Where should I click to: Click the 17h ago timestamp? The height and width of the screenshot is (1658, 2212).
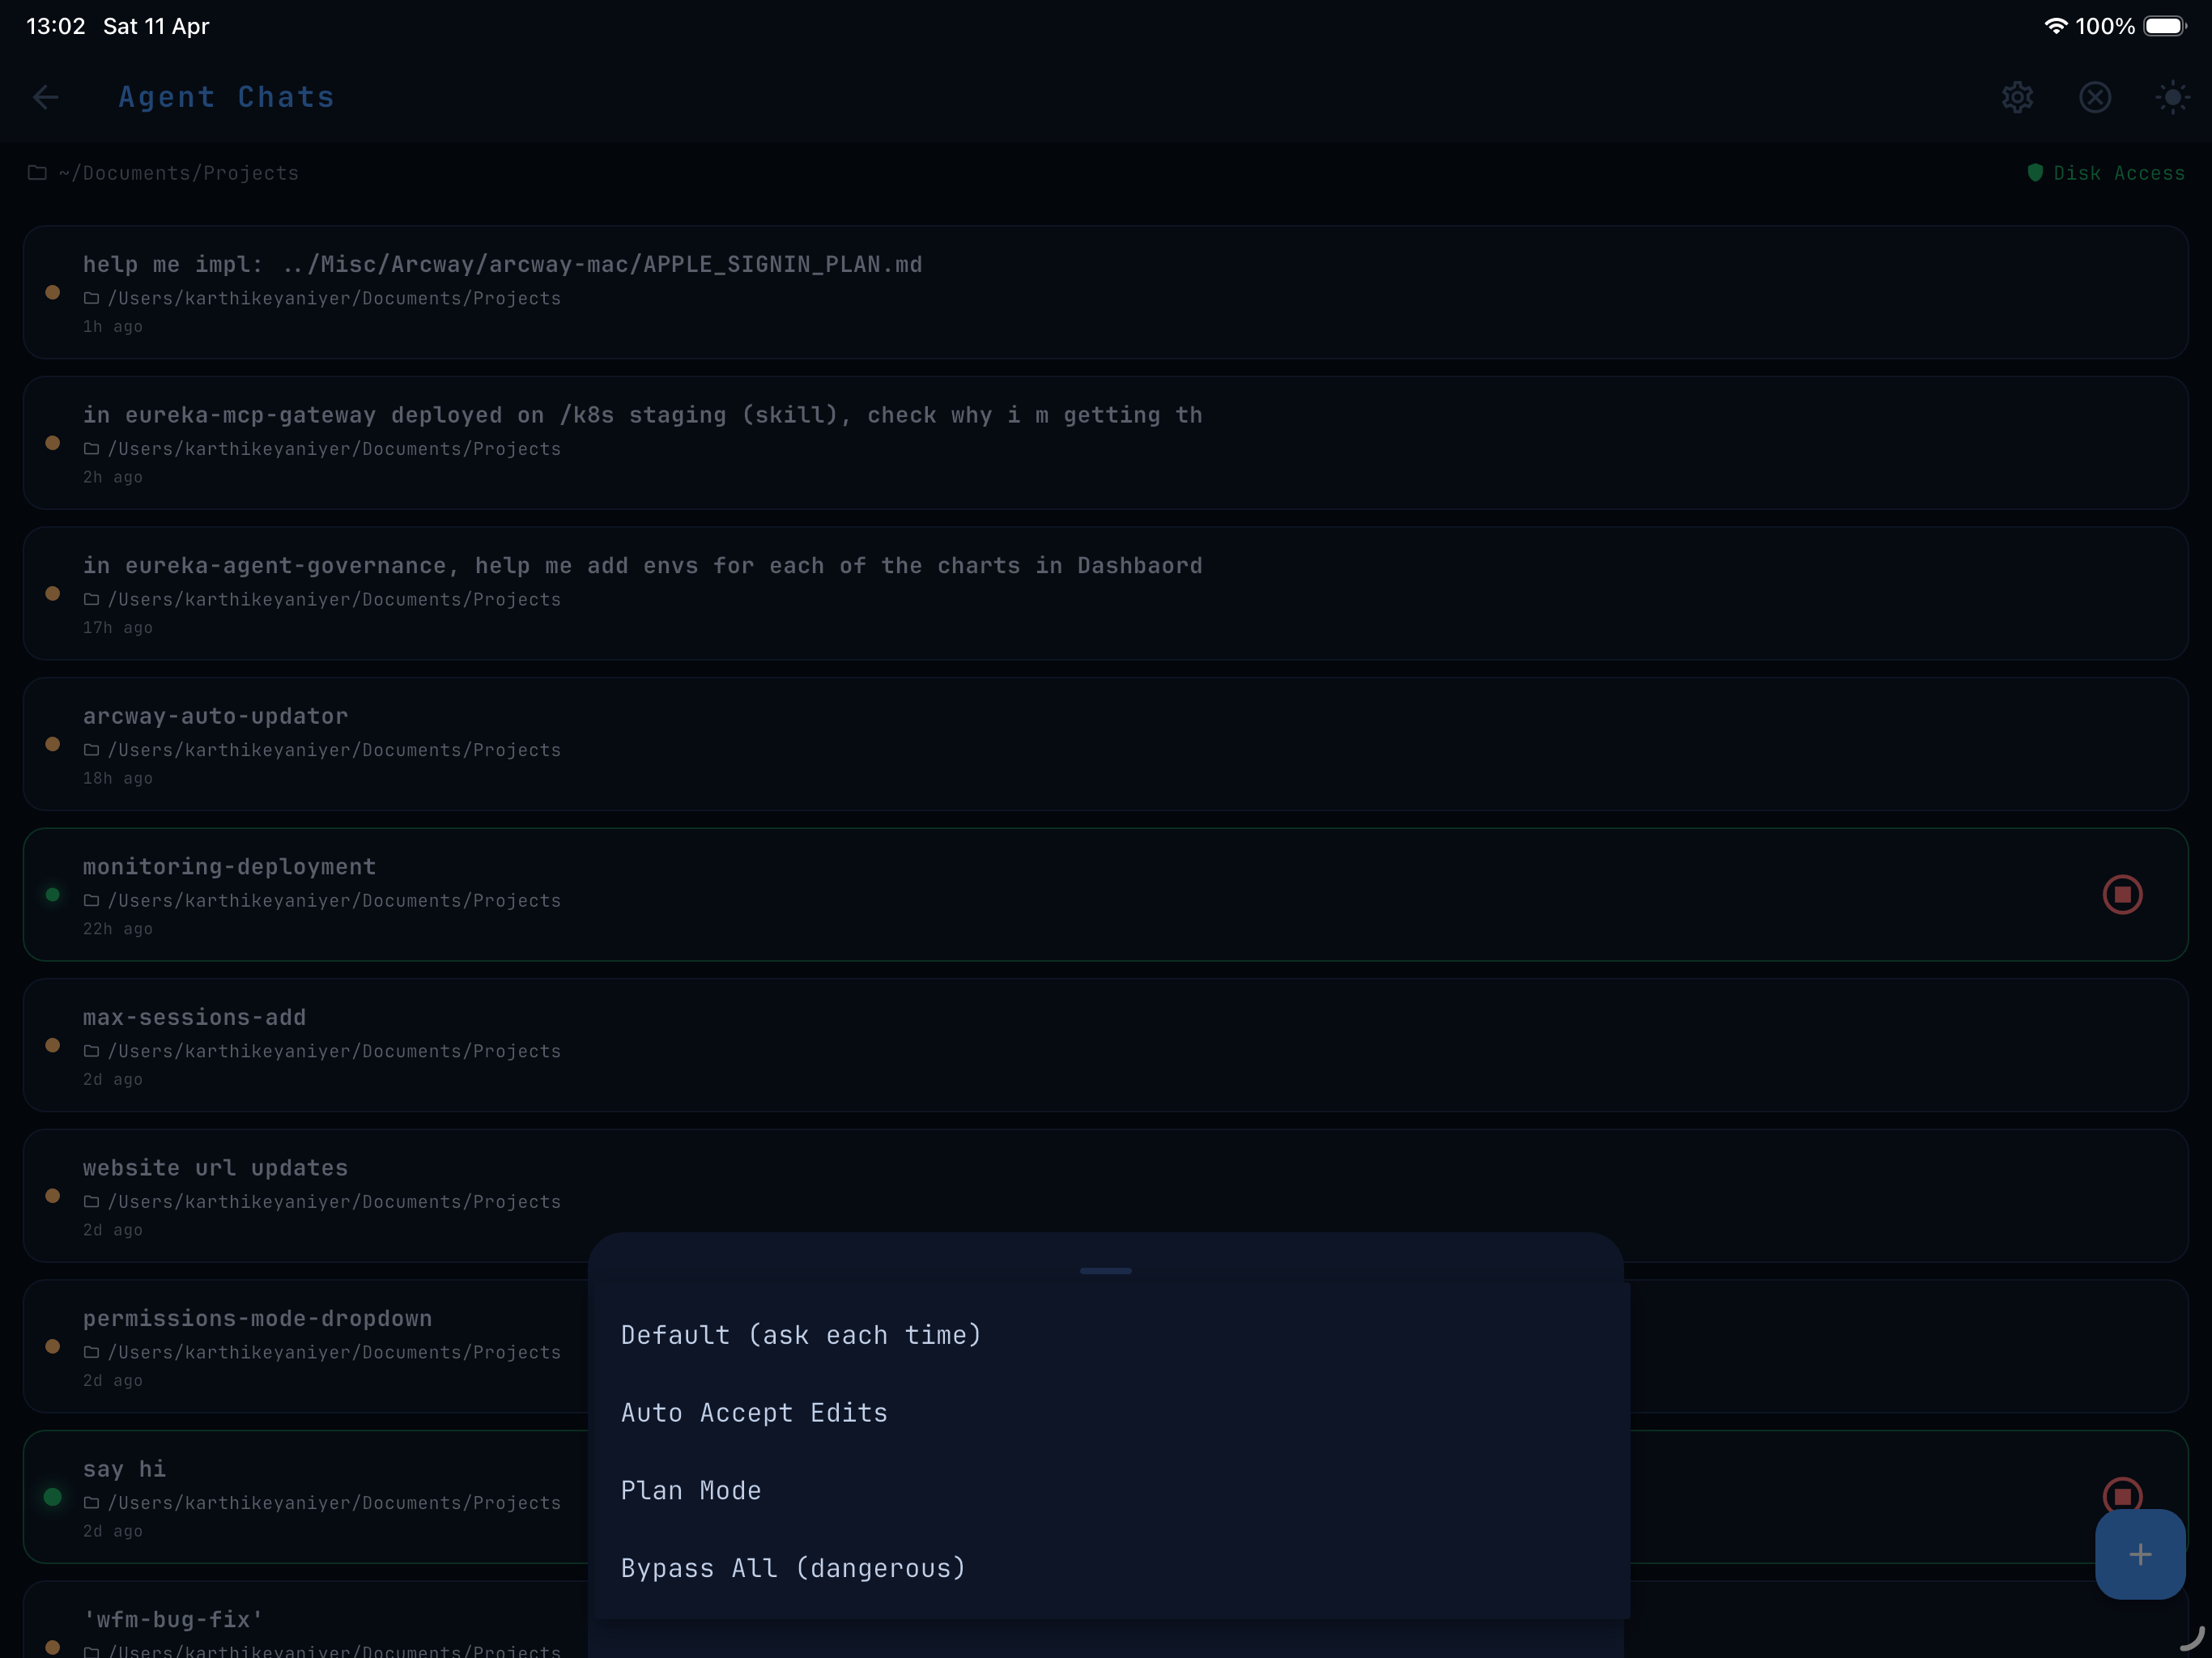(x=118, y=628)
